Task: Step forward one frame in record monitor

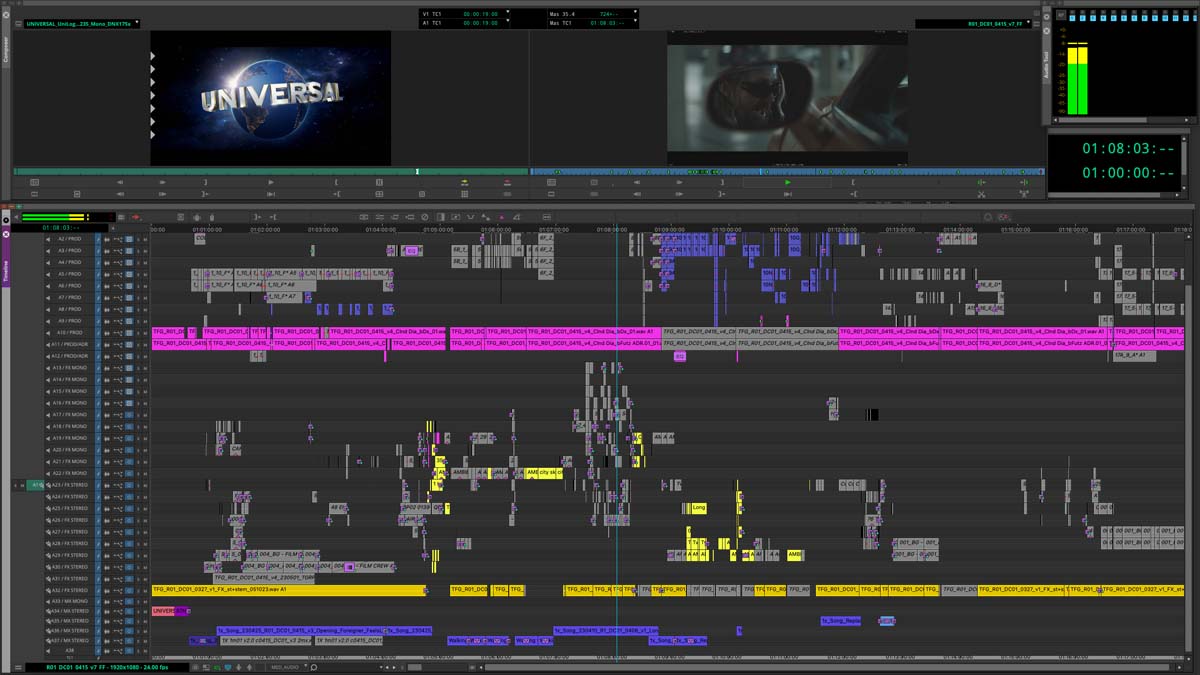Action: click(x=679, y=182)
